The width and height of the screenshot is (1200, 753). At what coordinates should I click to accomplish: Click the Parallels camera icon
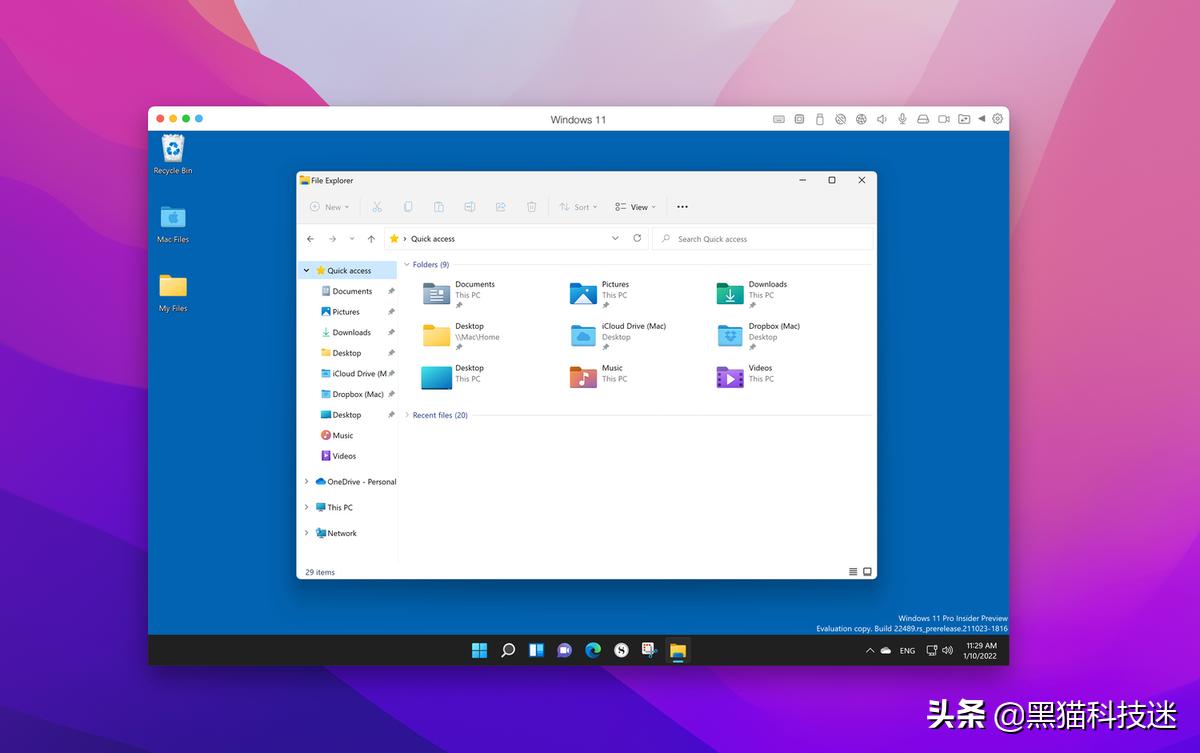(943, 118)
